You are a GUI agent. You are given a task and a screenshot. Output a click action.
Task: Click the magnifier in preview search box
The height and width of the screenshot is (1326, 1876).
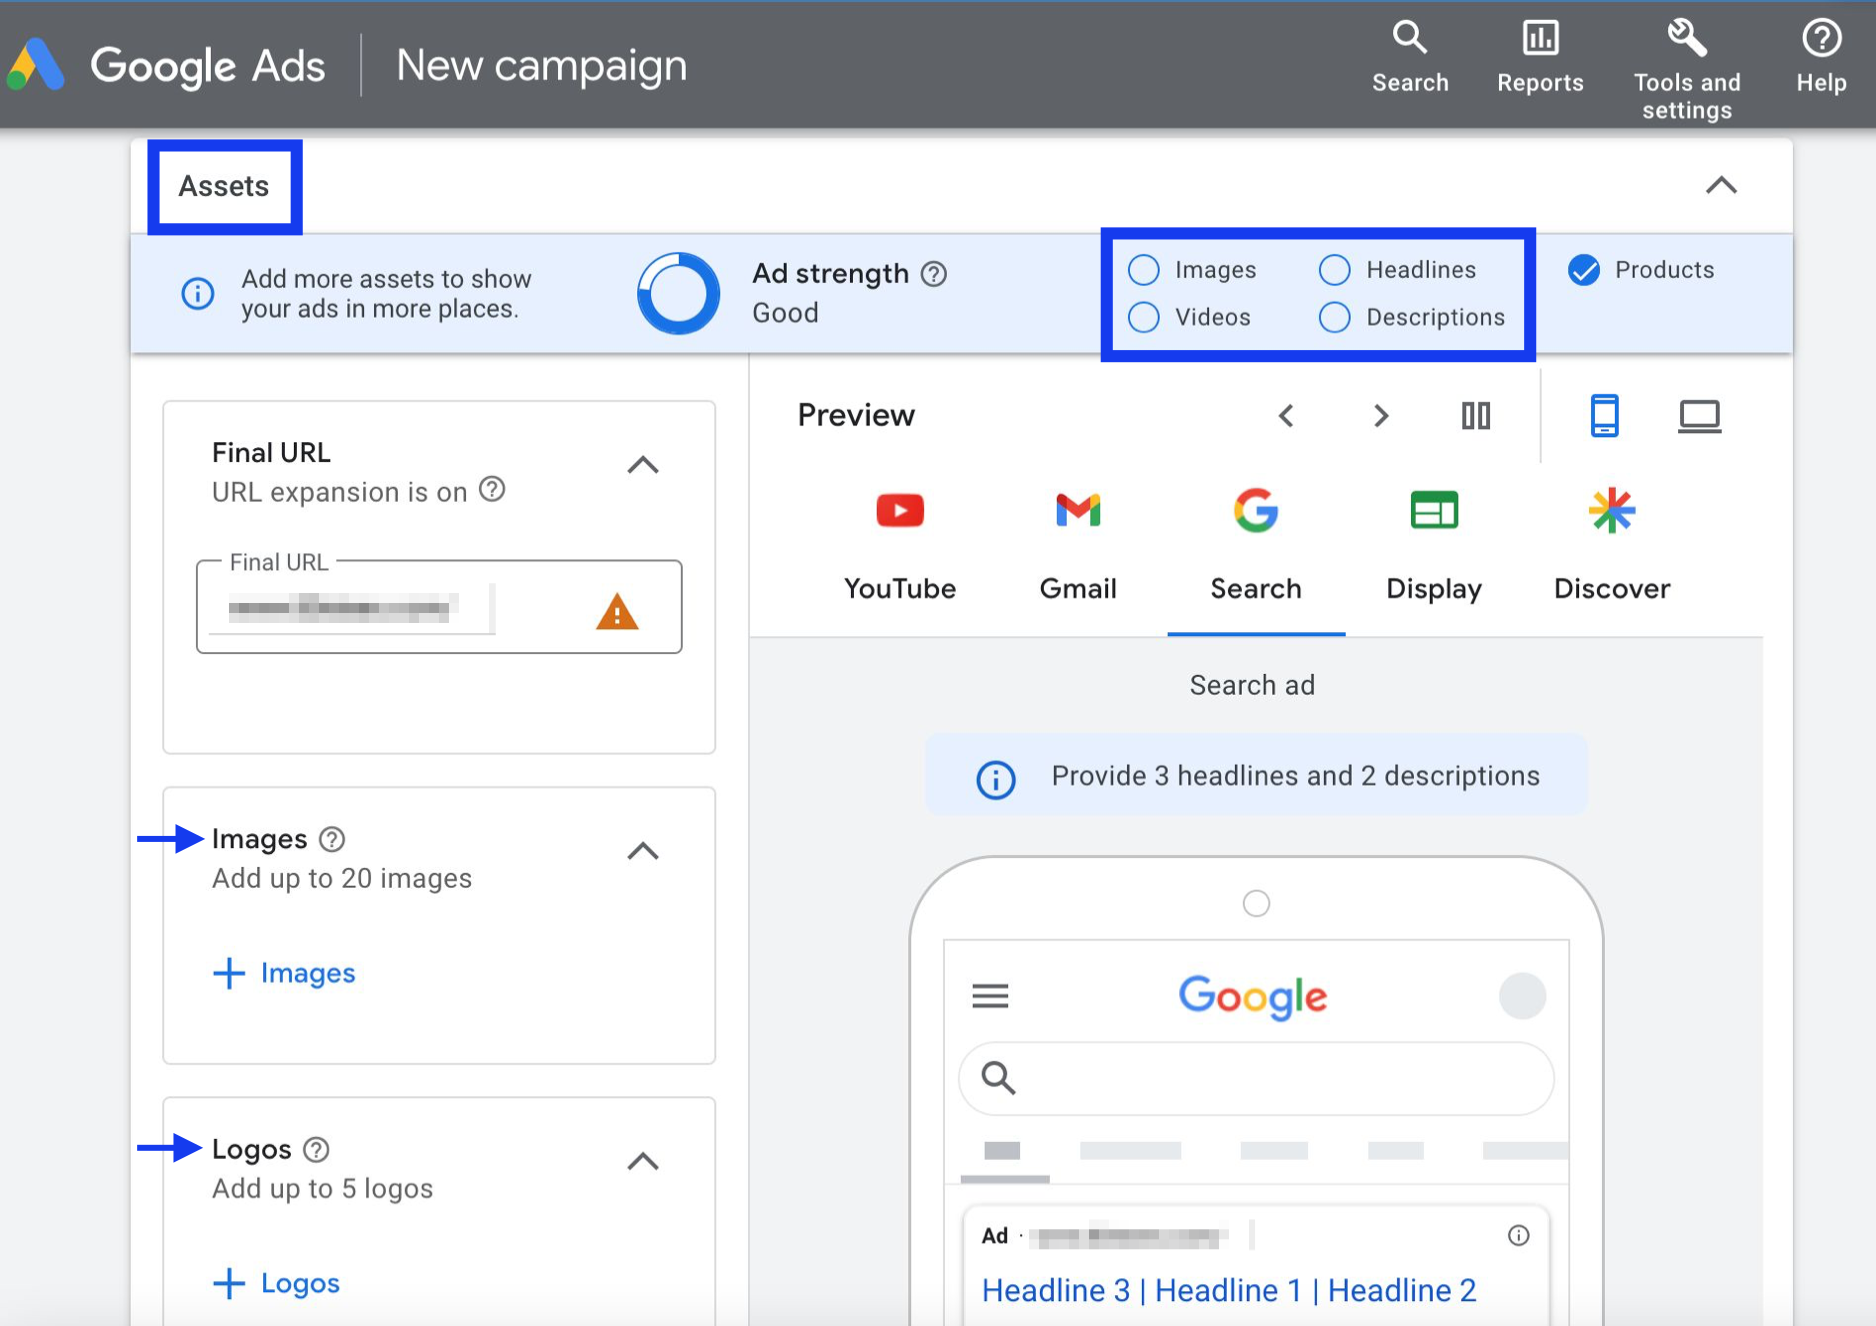[998, 1078]
